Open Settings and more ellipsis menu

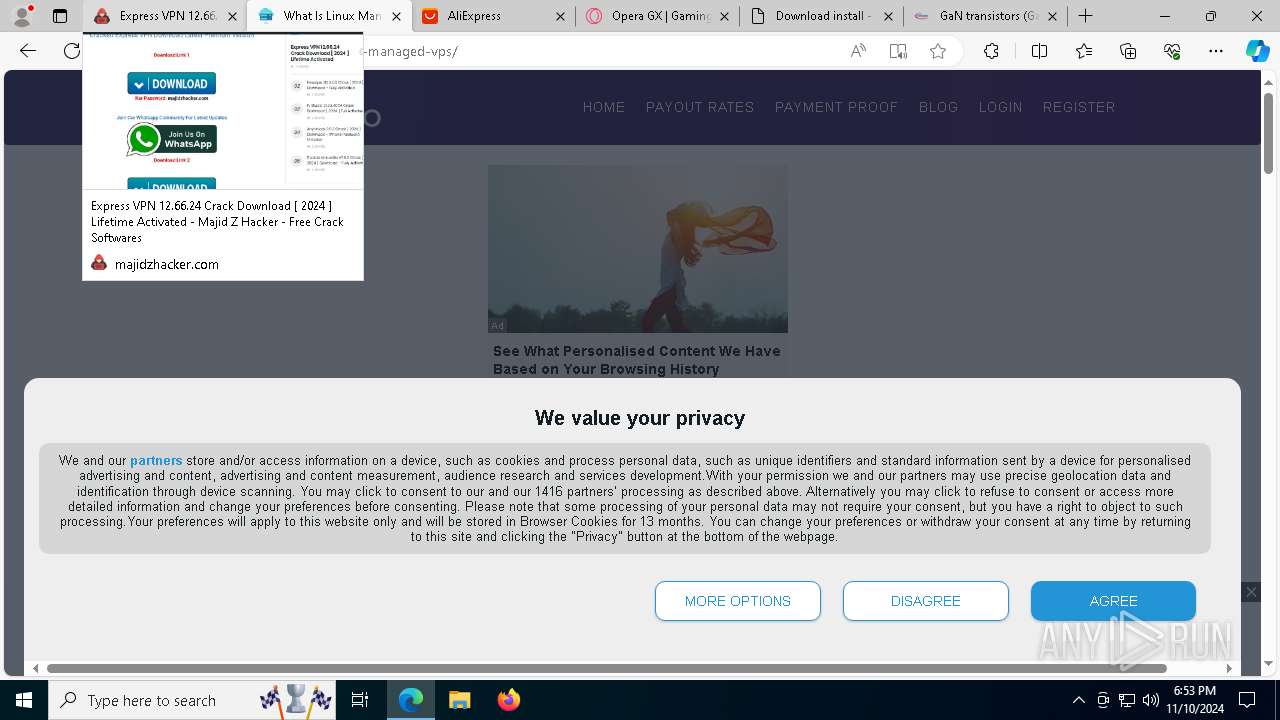(x=1216, y=51)
